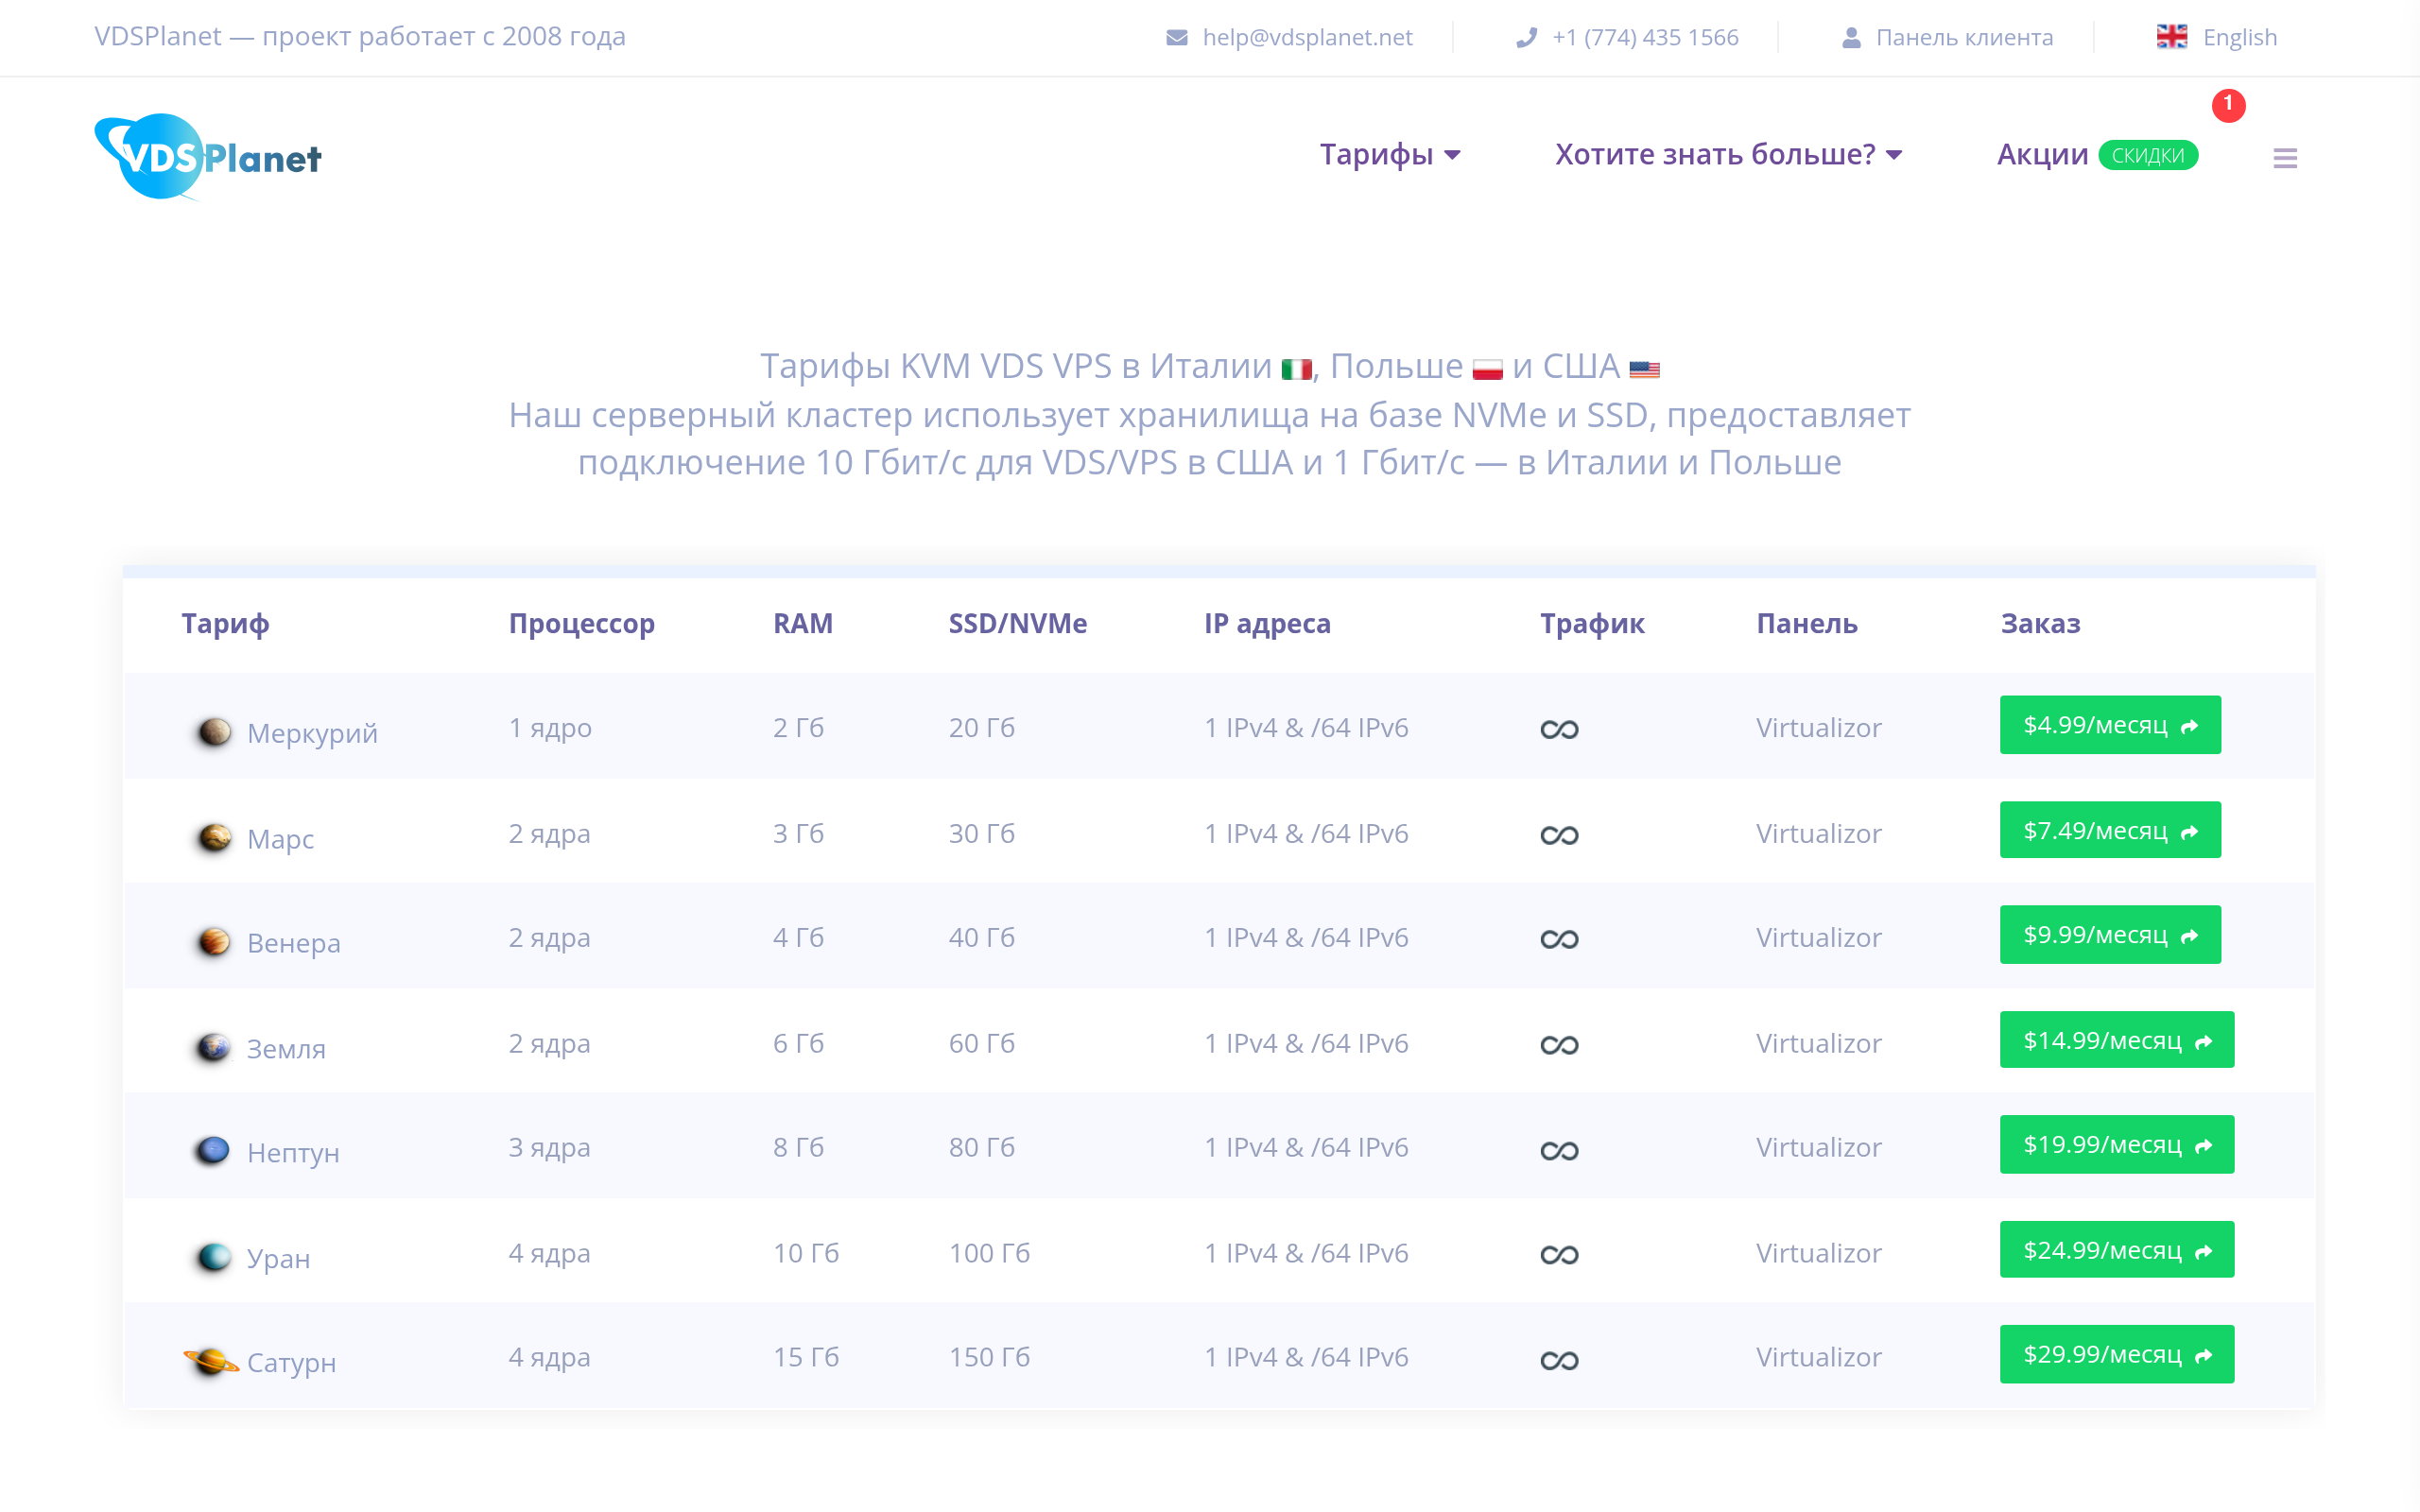
Task: Click the phone handset icon
Action: (1526, 37)
